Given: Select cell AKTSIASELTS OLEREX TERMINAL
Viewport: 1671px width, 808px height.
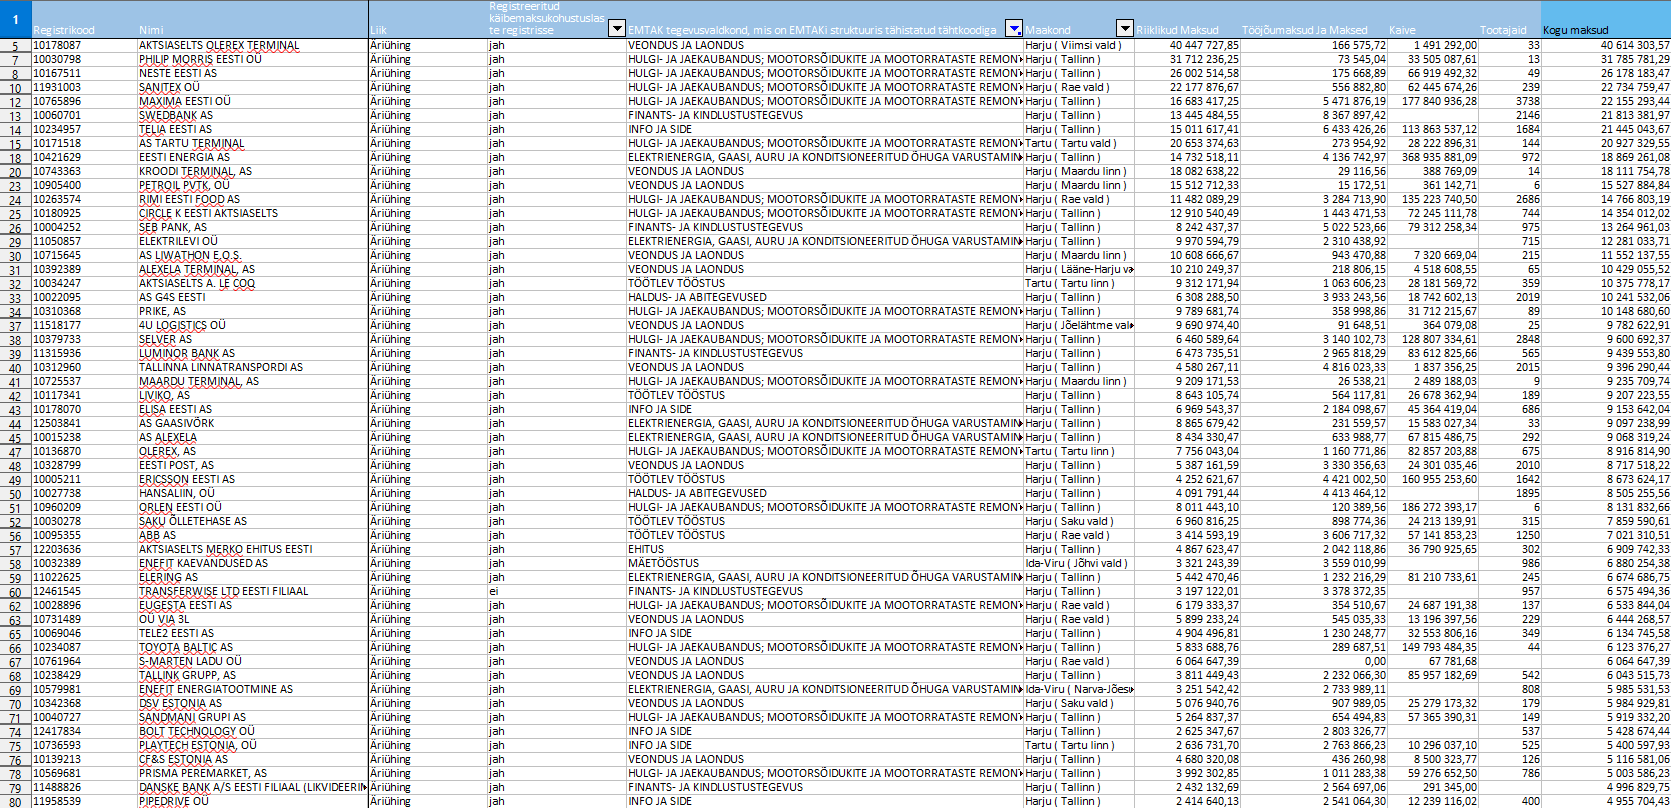Looking at the screenshot, I should 219,45.
